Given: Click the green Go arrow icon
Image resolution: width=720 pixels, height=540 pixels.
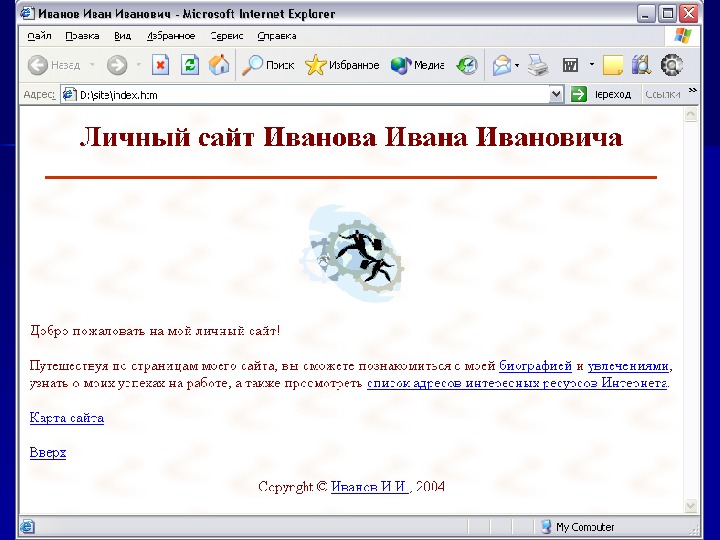Looking at the screenshot, I should click(579, 95).
